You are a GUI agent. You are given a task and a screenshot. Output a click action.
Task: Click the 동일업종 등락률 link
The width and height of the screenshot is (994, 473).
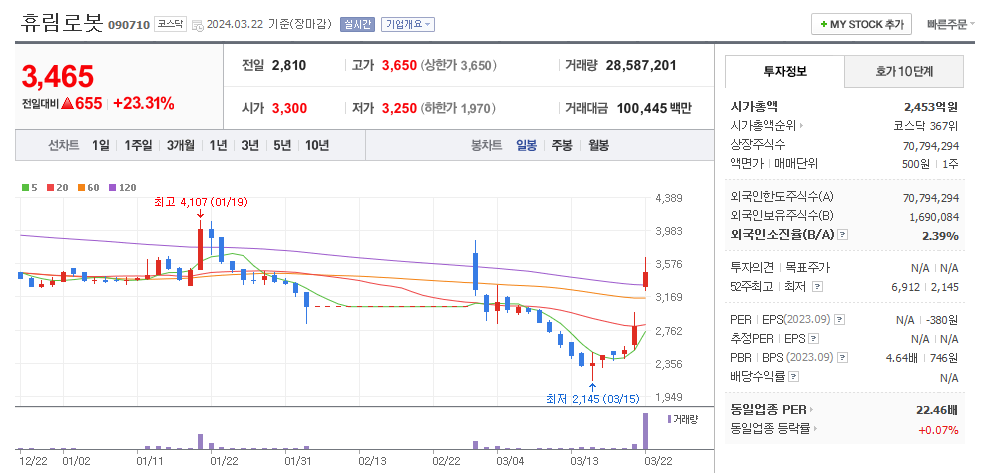[771, 429]
